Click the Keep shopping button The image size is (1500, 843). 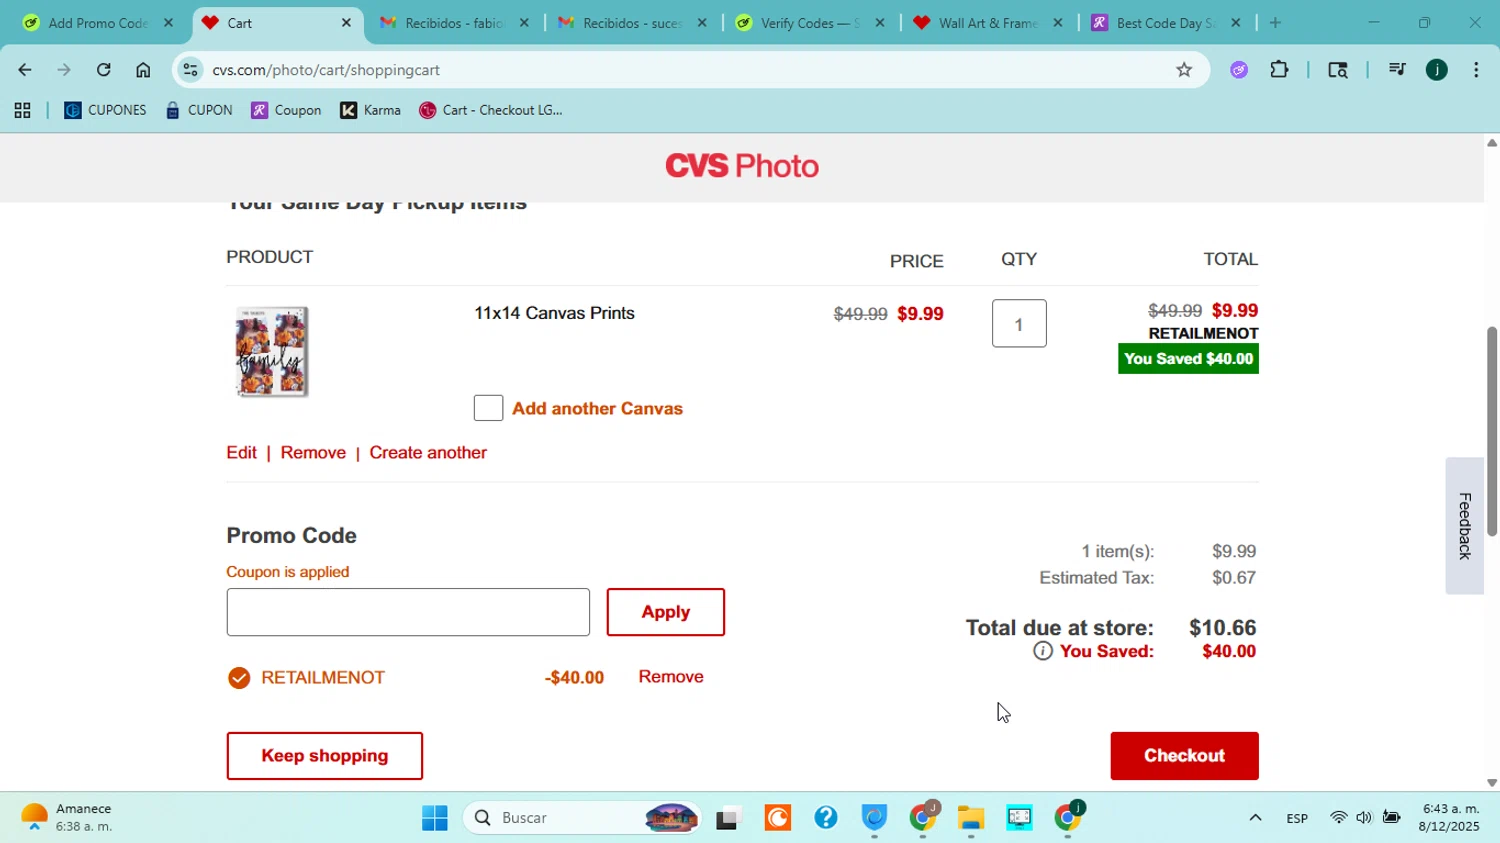point(325,756)
